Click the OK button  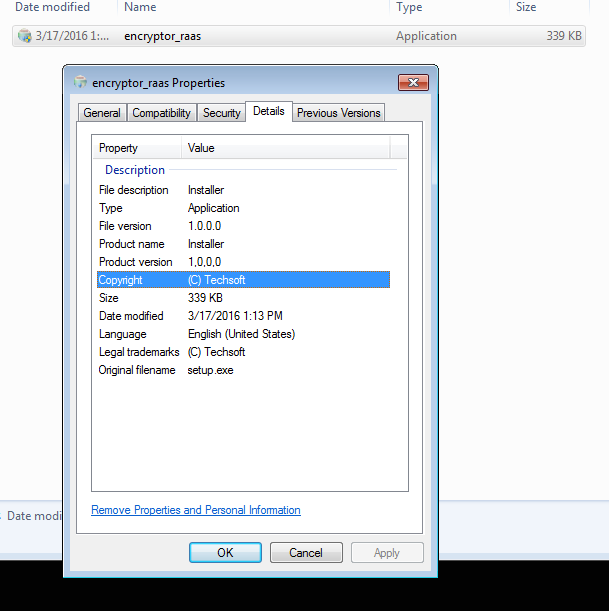tap(225, 553)
